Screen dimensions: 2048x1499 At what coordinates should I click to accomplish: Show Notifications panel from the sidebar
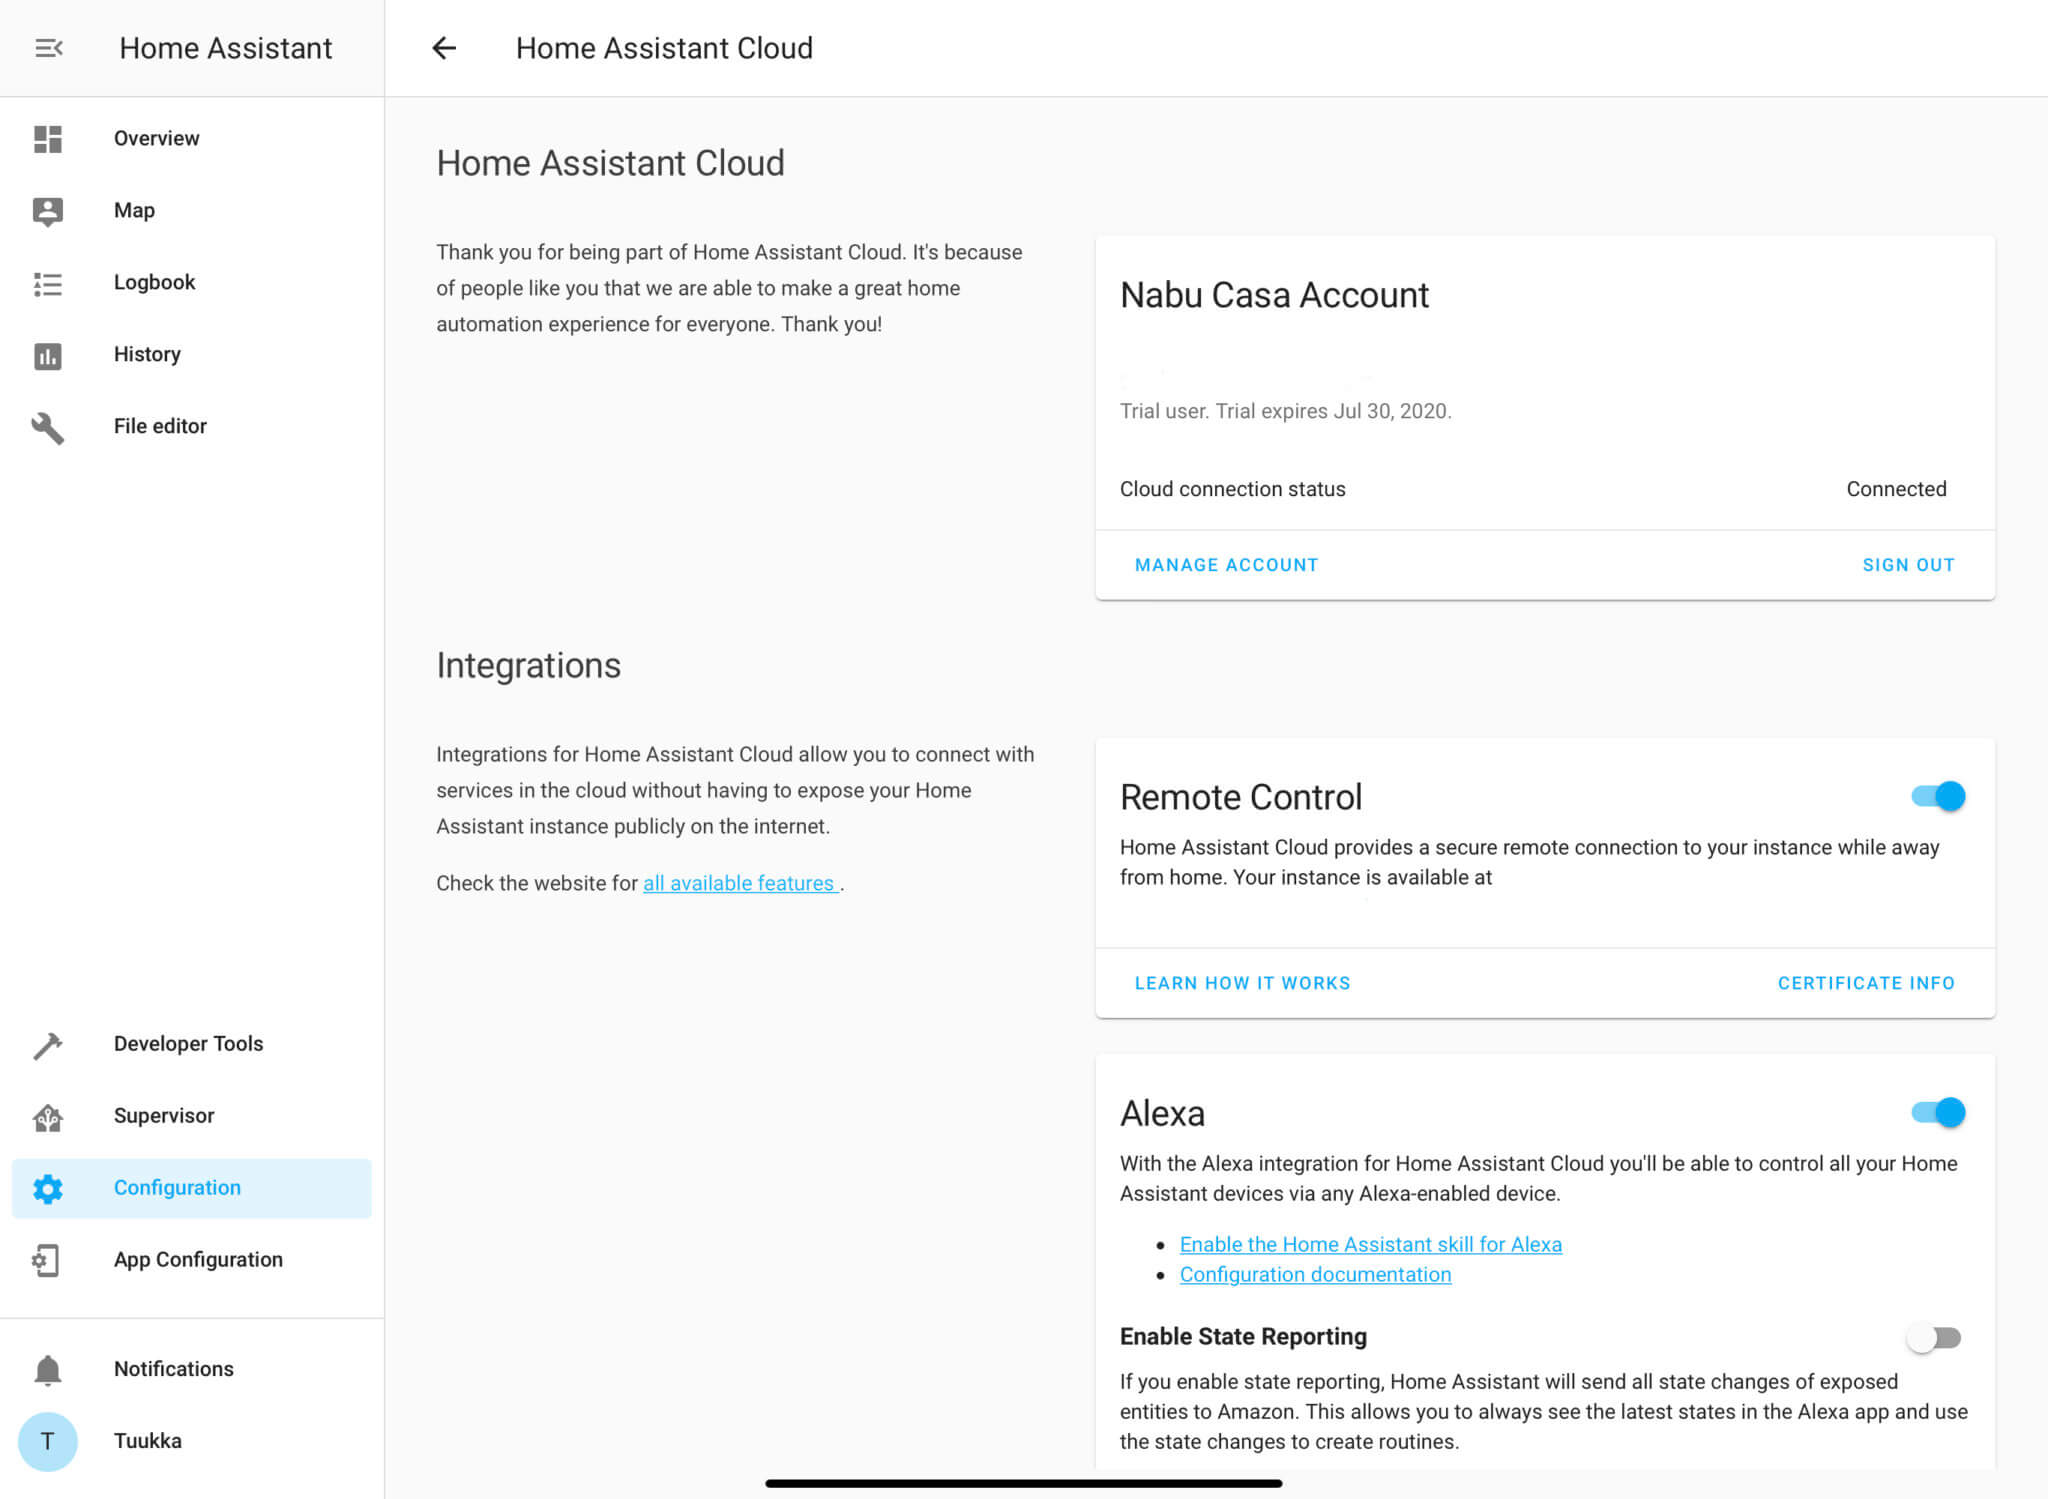(192, 1369)
